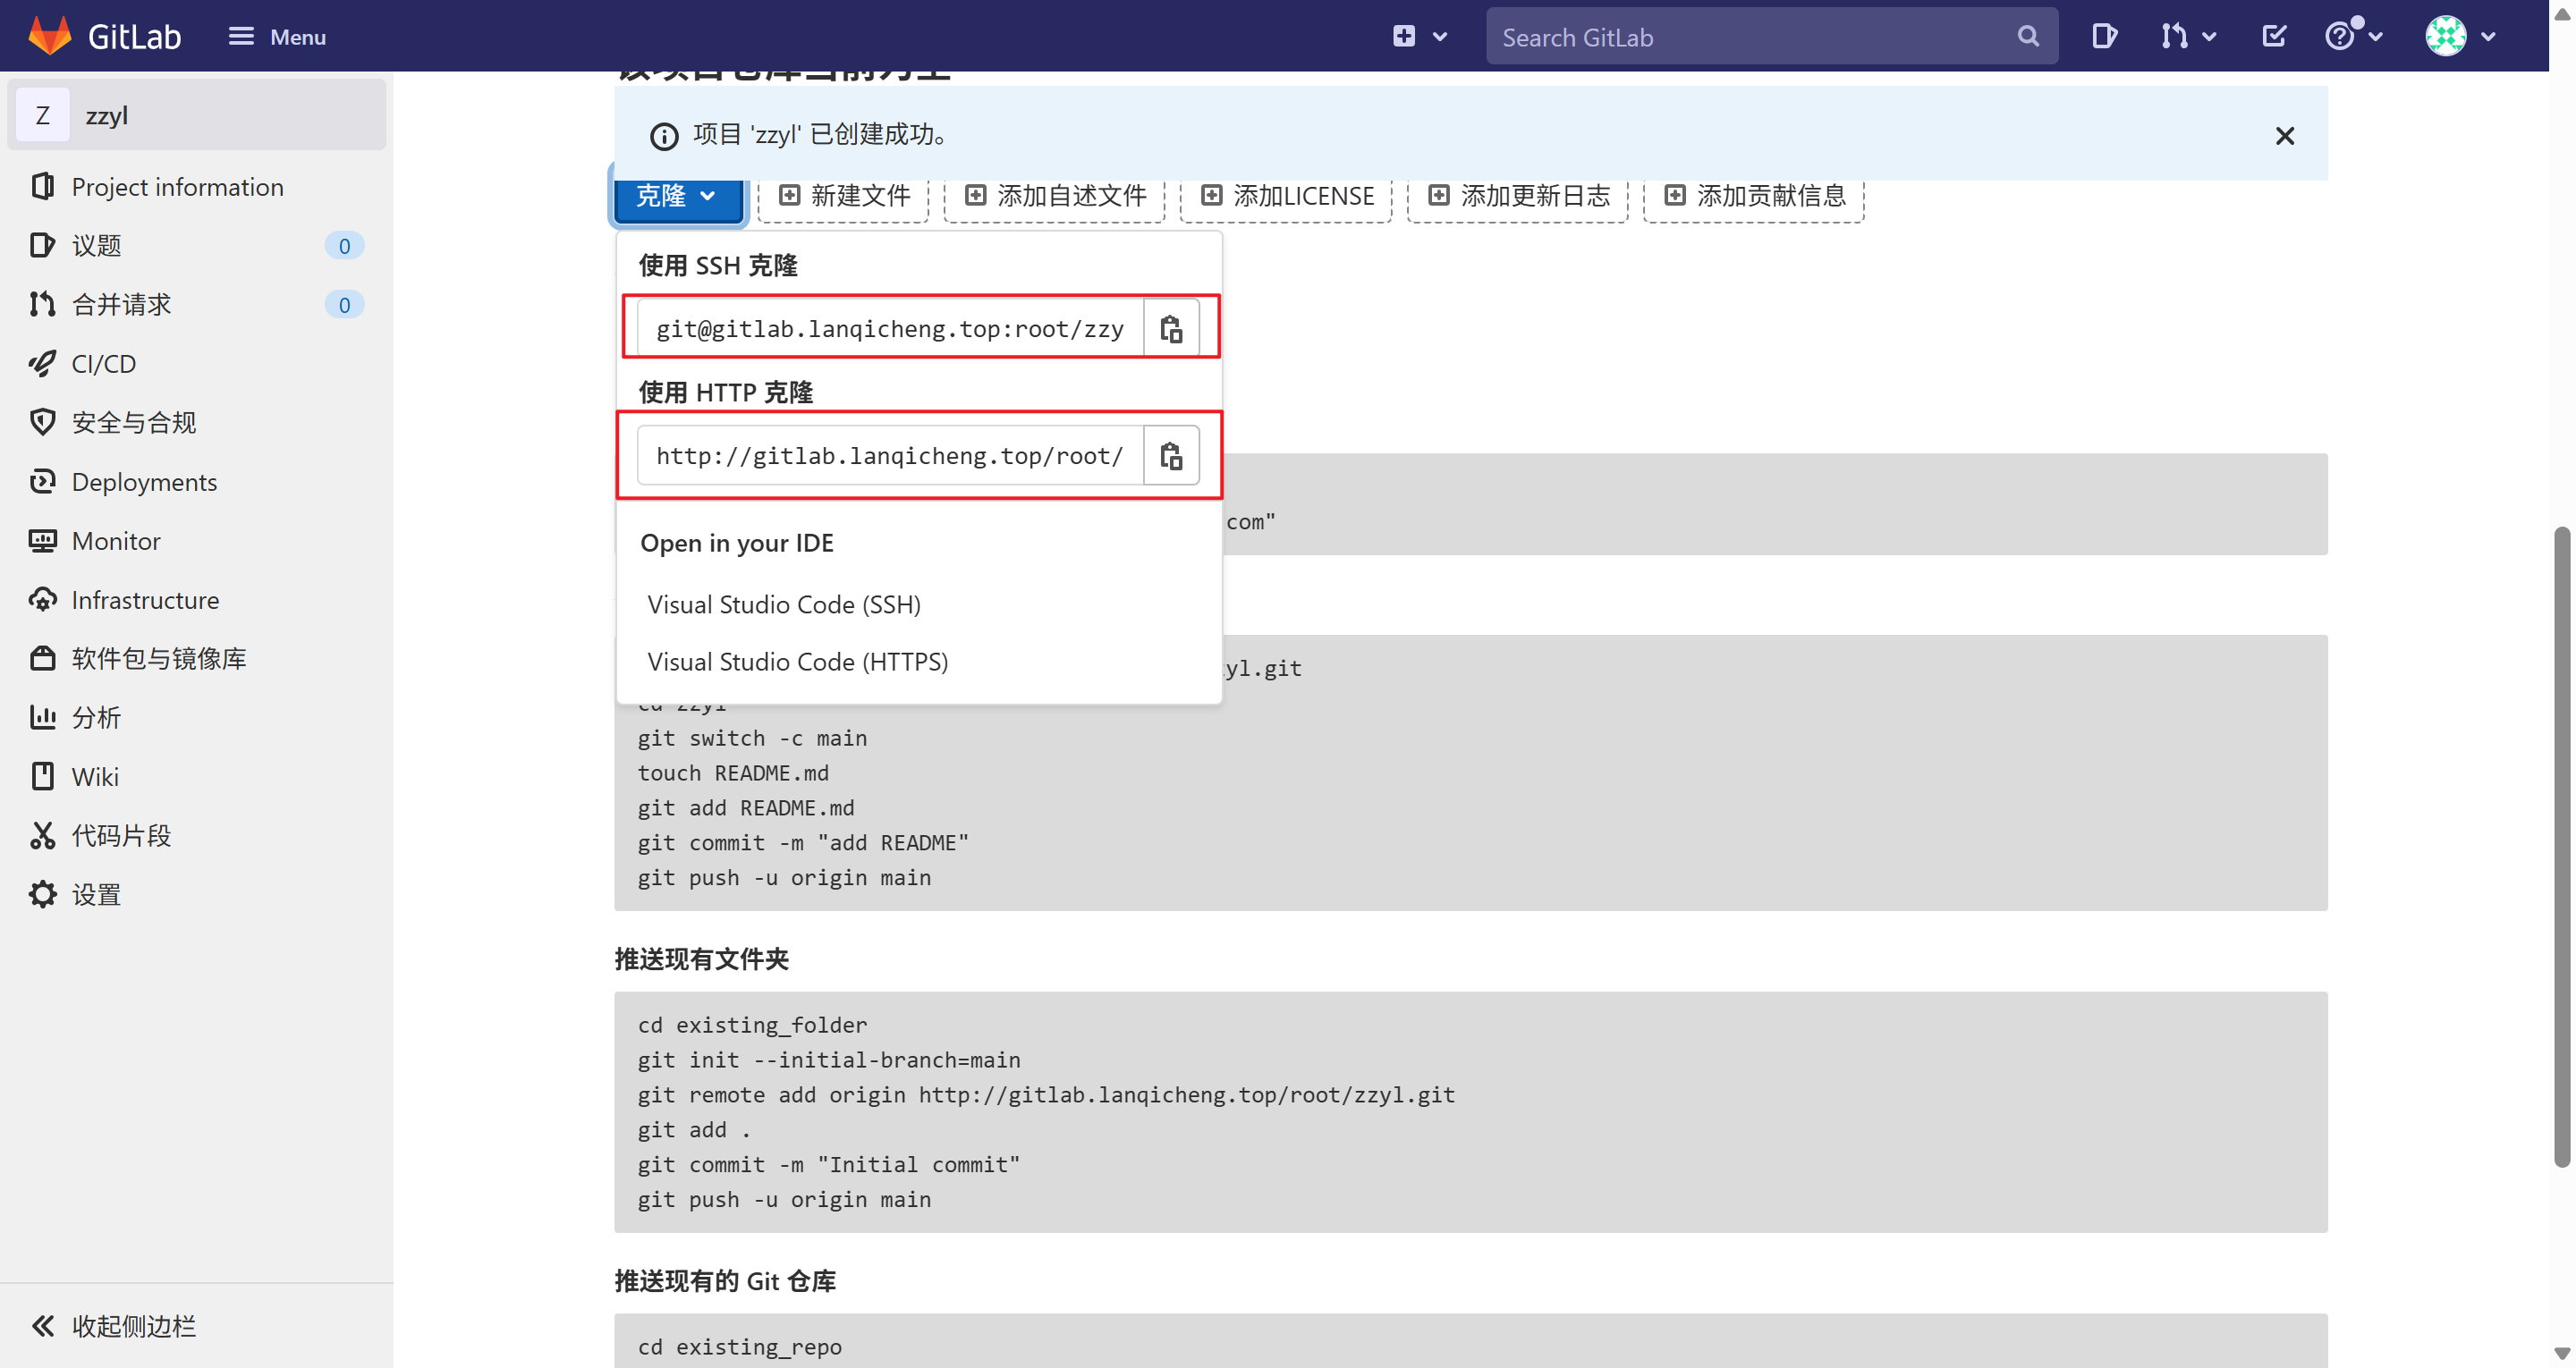Open the zzyl project in sidebar
The height and width of the screenshot is (1368, 2576).
[x=197, y=115]
